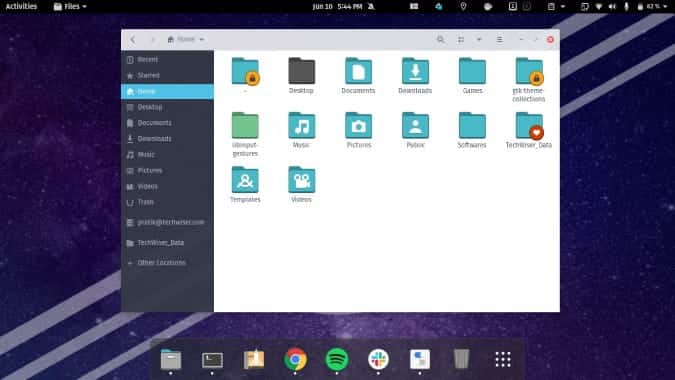This screenshot has width=675, height=380.
Task: Launch Spotify from the dock
Action: [337, 359]
